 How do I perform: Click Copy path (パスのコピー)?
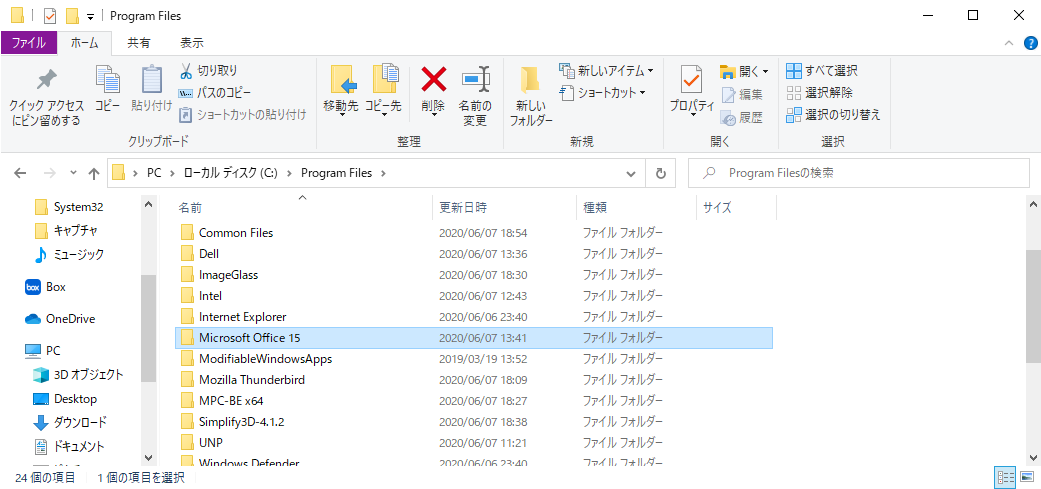tap(215, 92)
